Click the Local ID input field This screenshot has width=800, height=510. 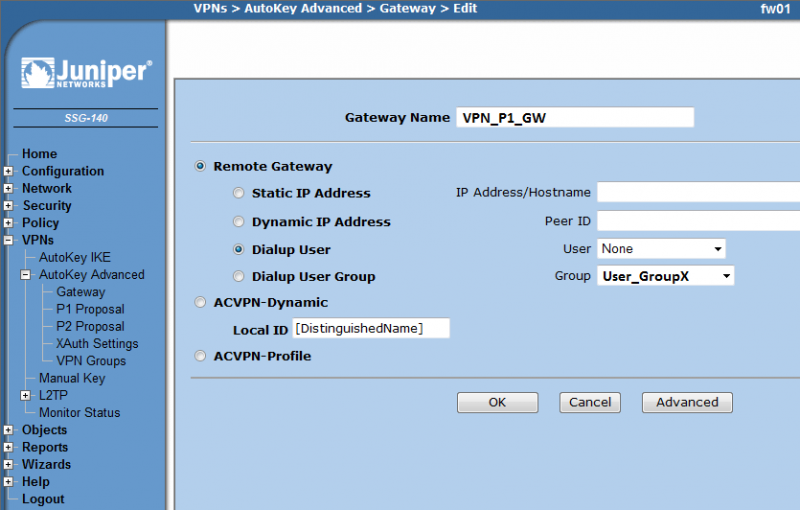point(371,328)
